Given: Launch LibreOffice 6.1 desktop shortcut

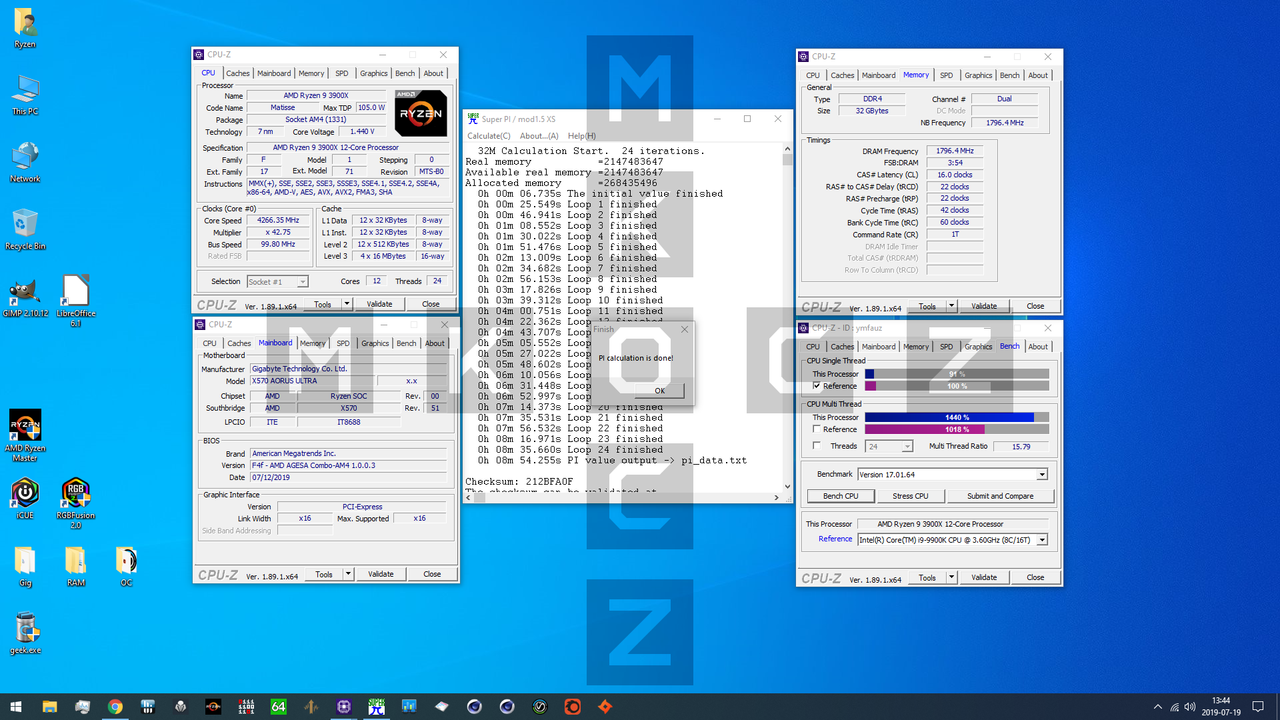Looking at the screenshot, I should tap(76, 302).
